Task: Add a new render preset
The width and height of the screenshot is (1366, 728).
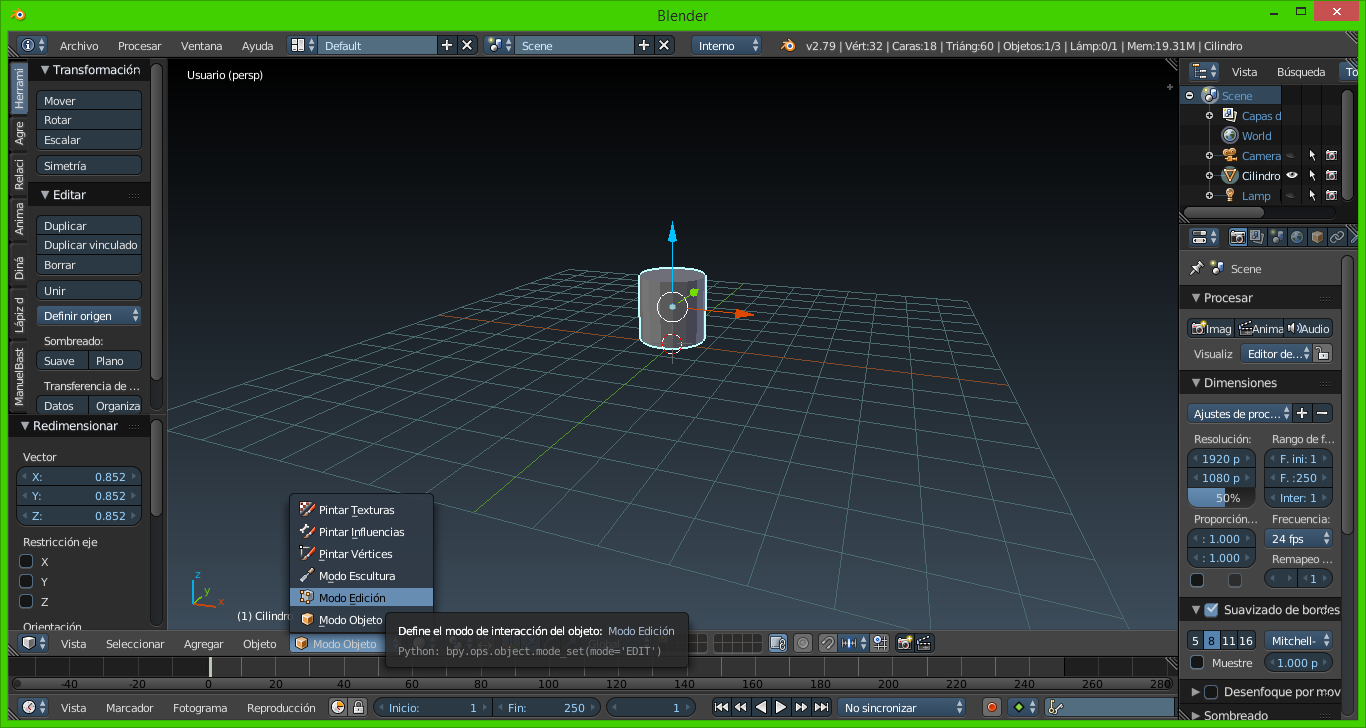Action: pyautogui.click(x=1302, y=413)
